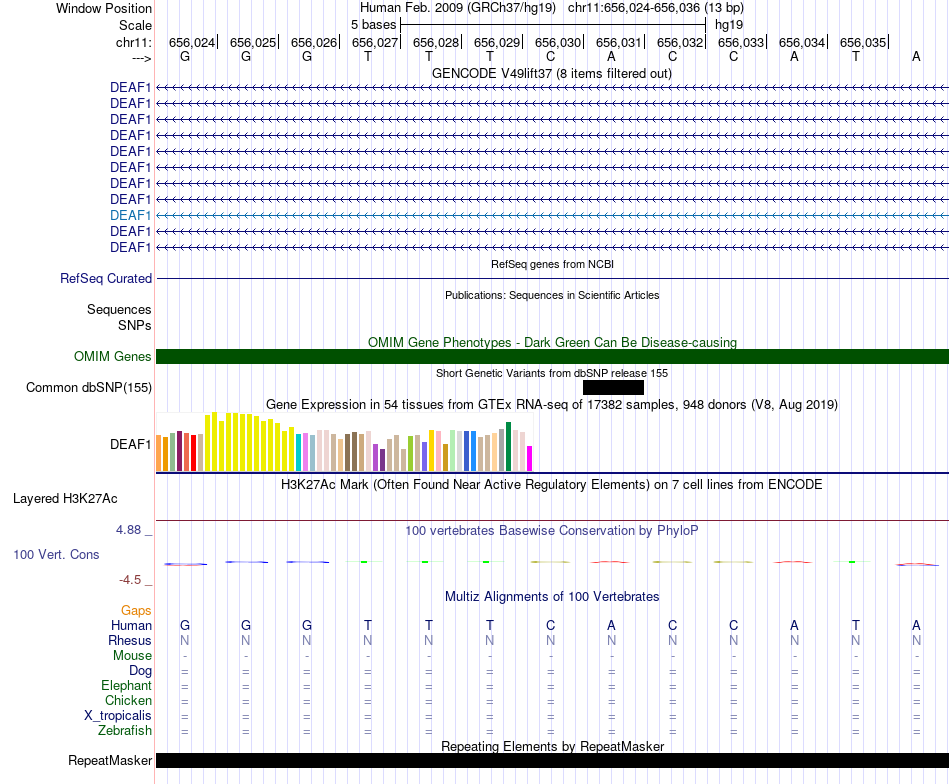Viewport: 950px width, 784px height.
Task: Click the OMIM Genes side label
Action: 112,356
